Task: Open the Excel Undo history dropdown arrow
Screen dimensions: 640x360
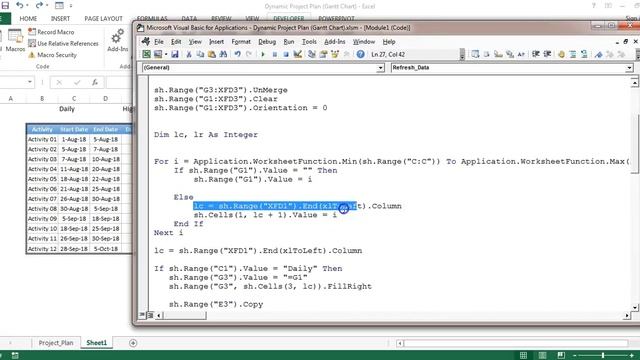Action: tap(27, 6)
